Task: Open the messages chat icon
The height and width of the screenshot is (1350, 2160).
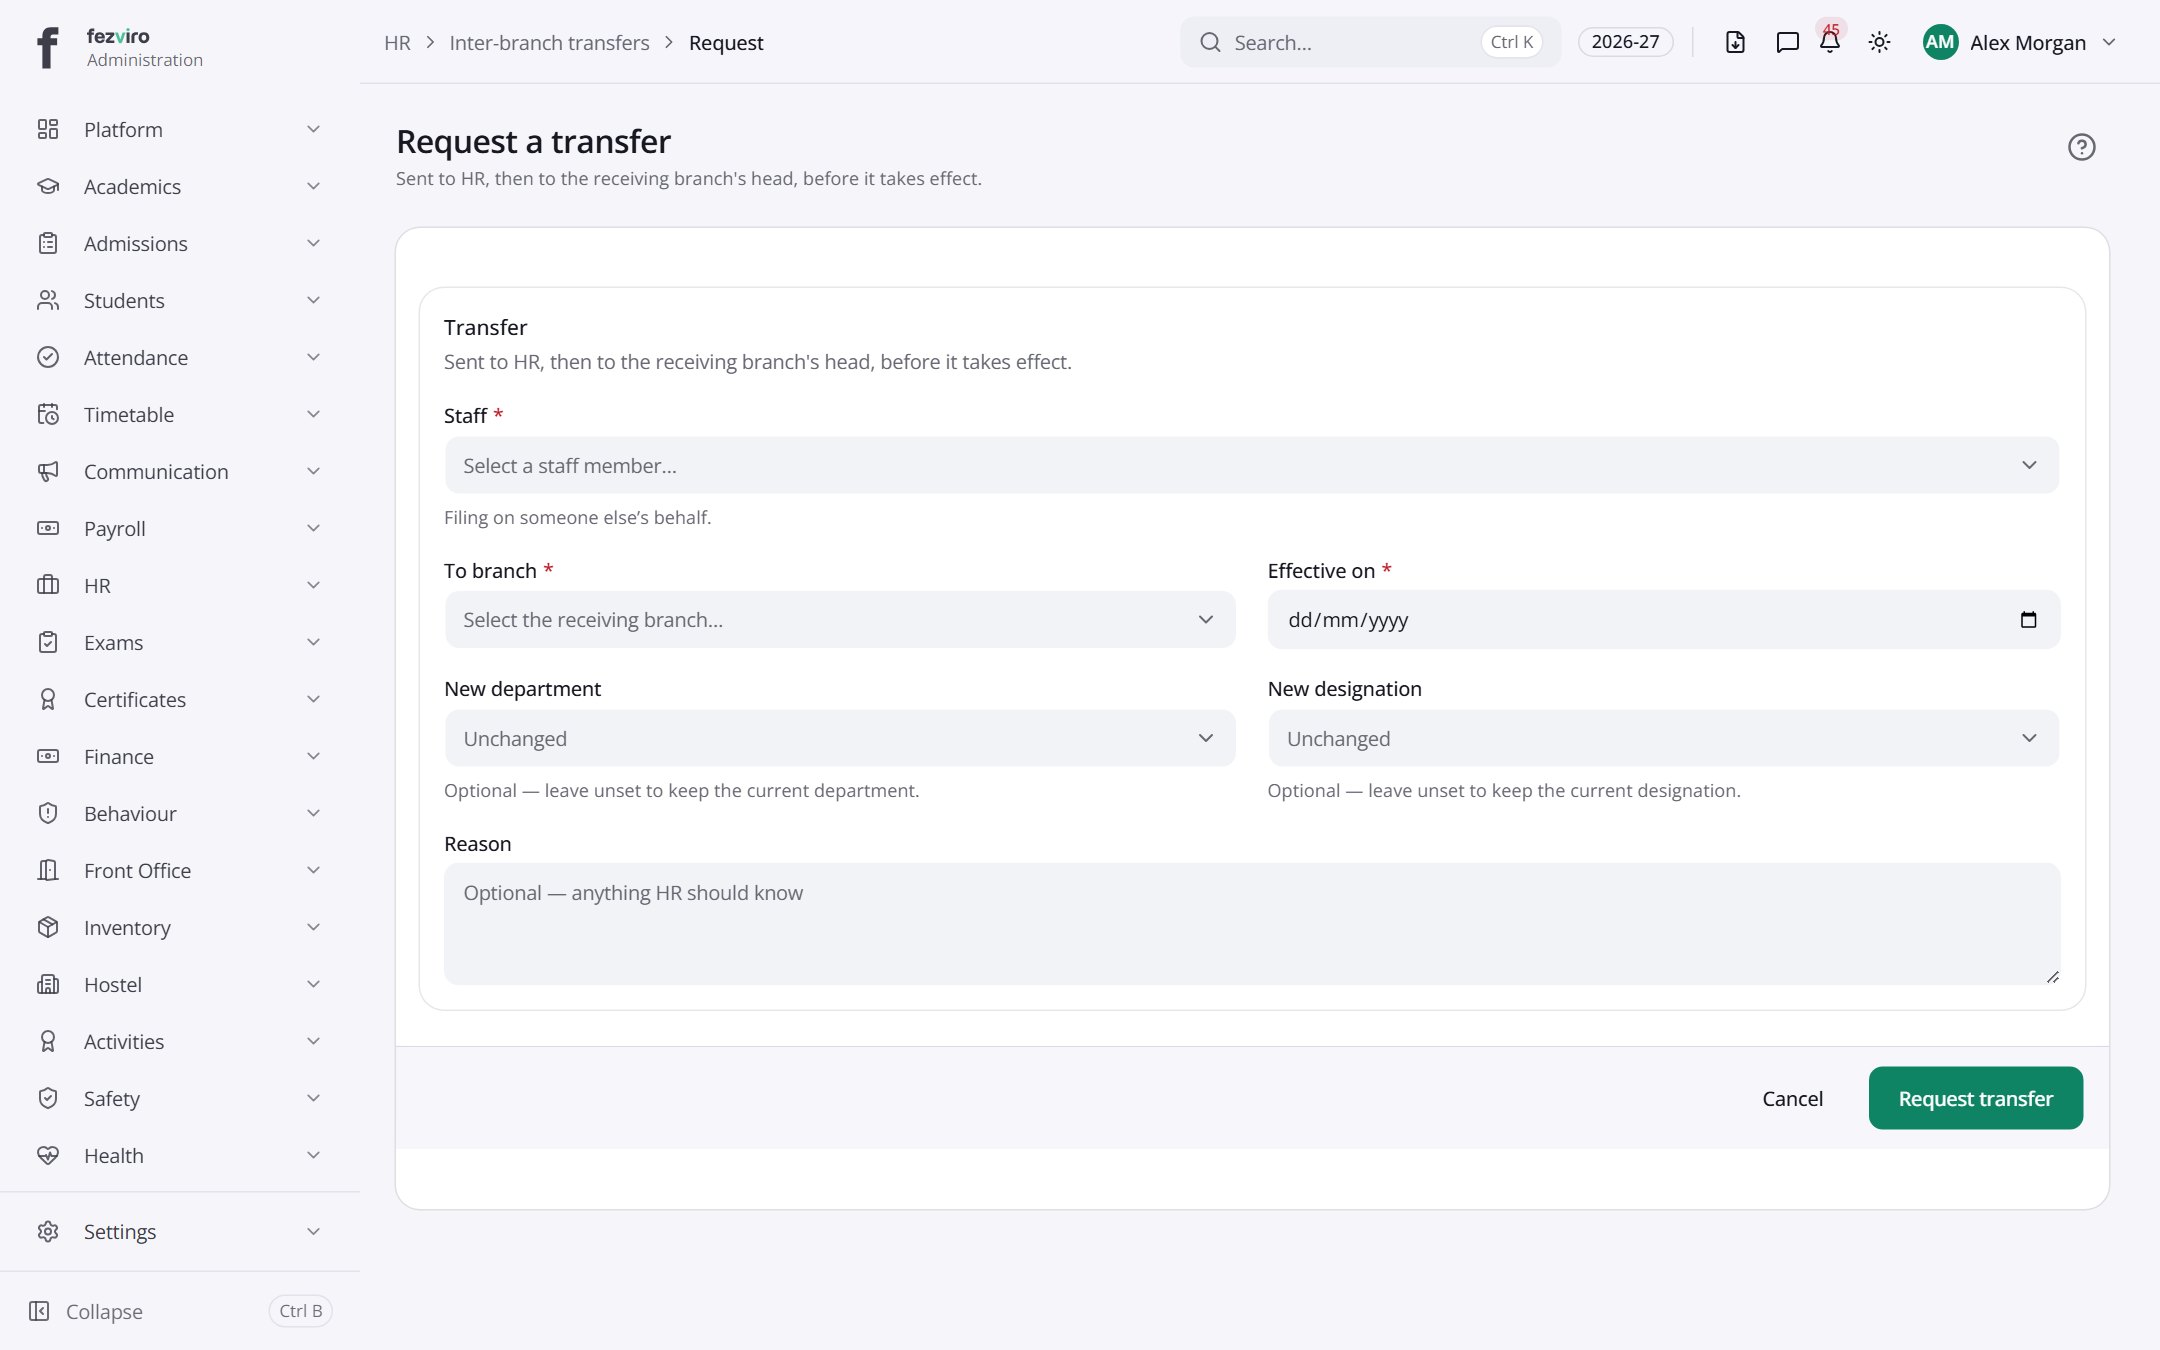Action: click(x=1787, y=42)
